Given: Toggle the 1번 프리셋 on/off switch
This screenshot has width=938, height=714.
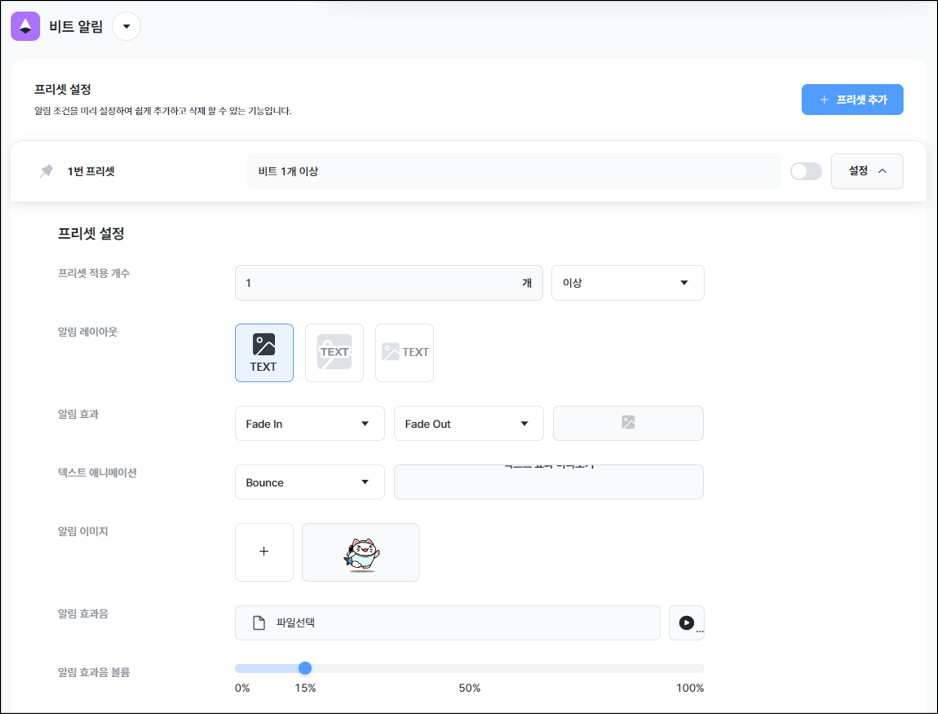Looking at the screenshot, I should [x=805, y=171].
